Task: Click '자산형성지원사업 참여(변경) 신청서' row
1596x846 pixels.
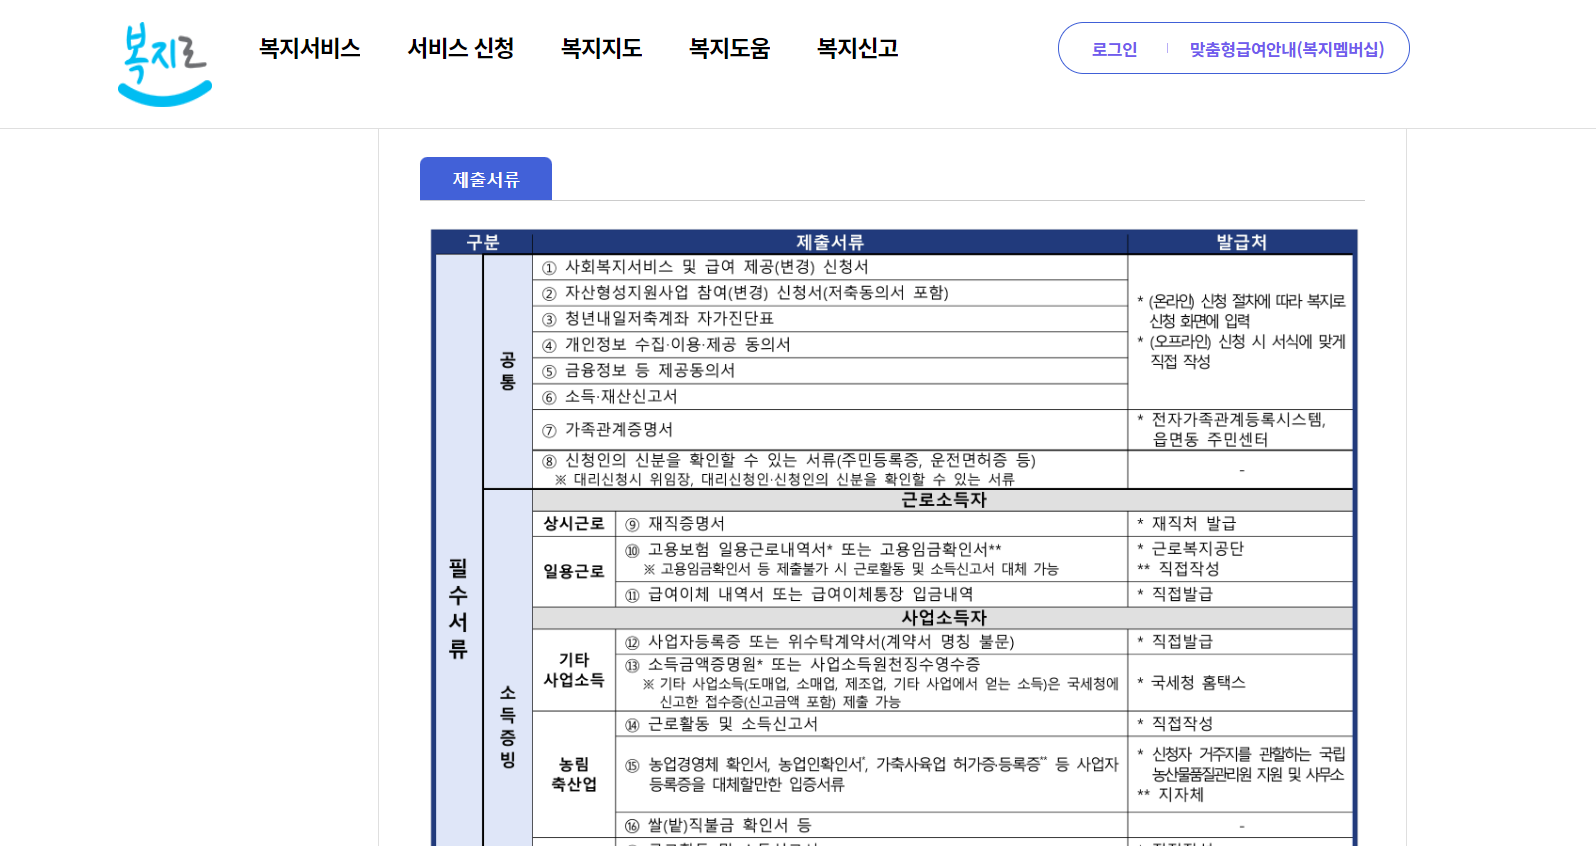Action: click(830, 293)
